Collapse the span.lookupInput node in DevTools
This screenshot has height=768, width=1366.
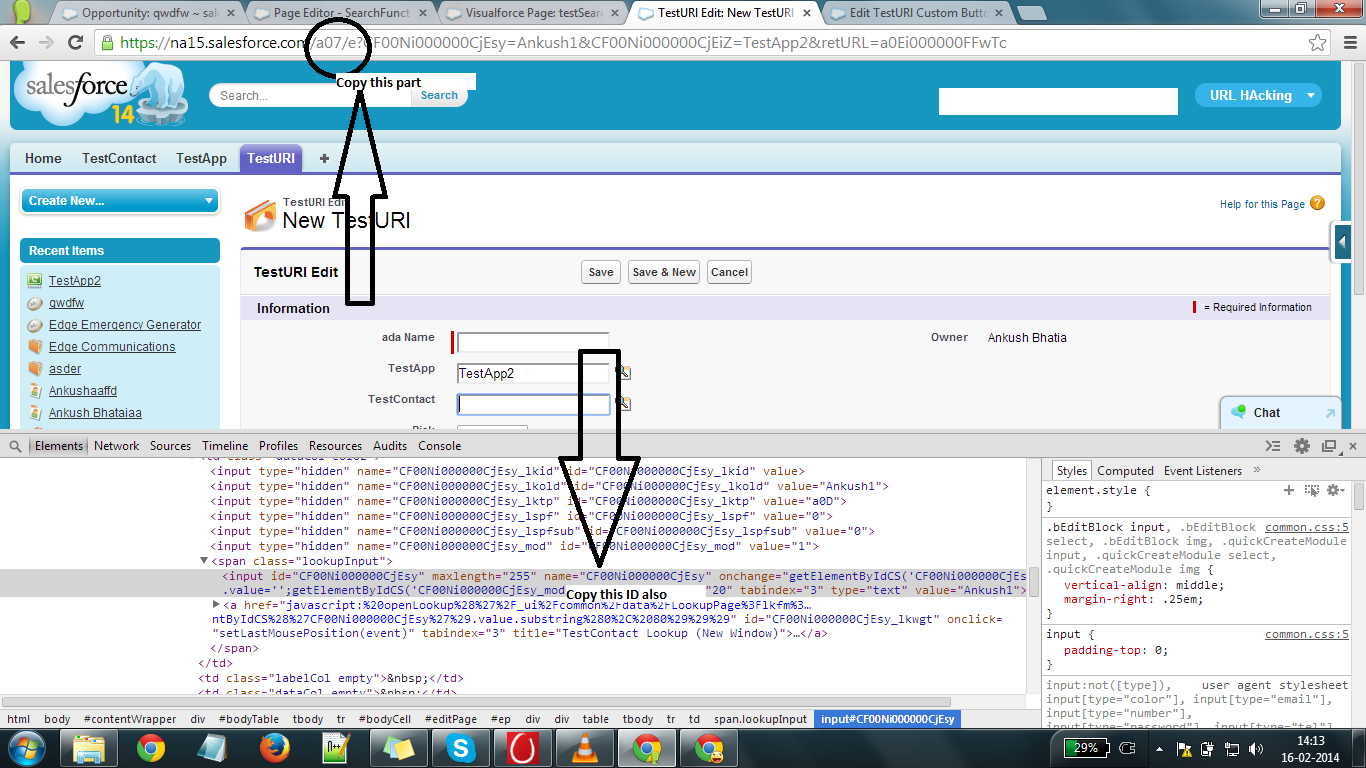(204, 561)
